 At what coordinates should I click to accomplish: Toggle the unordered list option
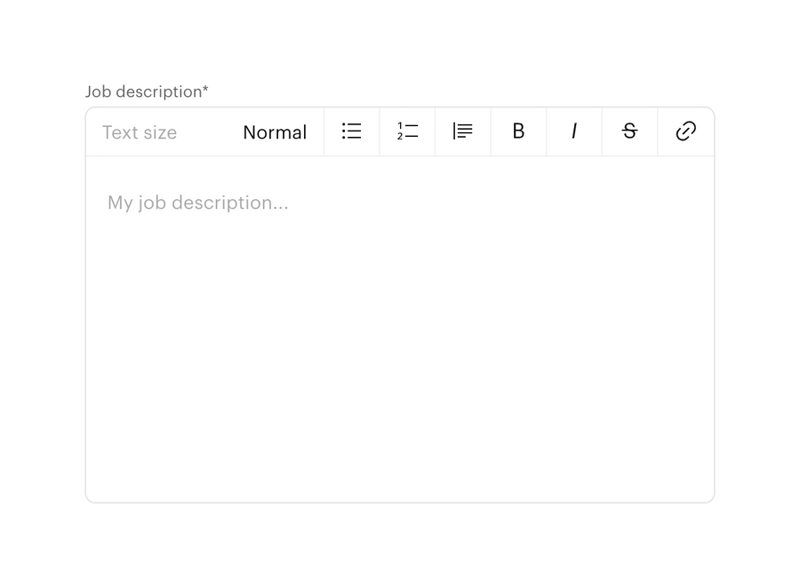(x=351, y=131)
